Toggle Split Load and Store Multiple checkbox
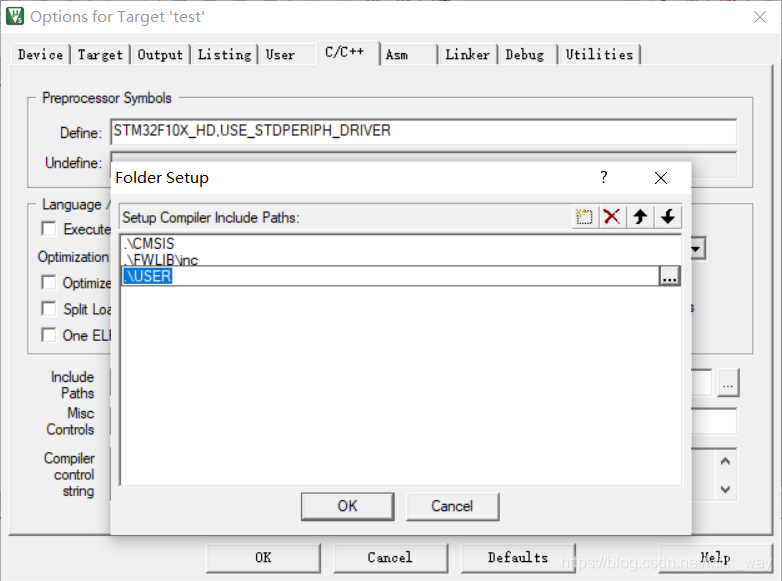The width and height of the screenshot is (782, 581). (x=48, y=309)
